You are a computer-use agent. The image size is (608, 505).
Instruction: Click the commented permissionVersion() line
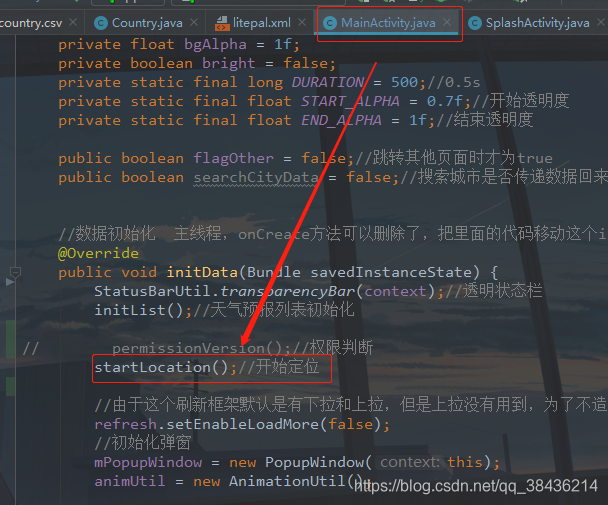tap(242, 348)
